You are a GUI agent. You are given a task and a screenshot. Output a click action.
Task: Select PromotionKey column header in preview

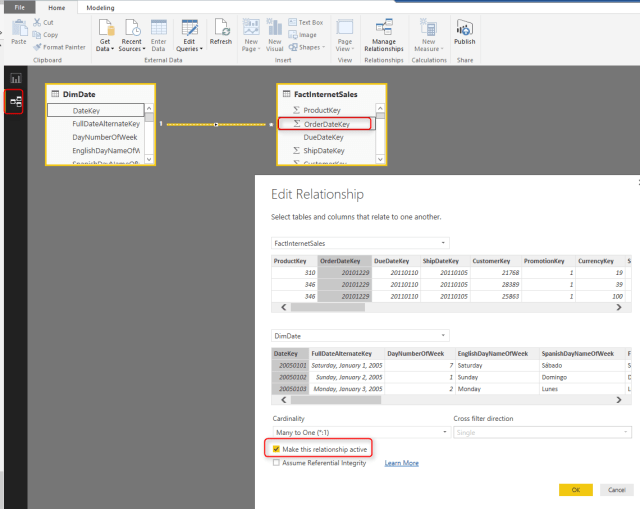click(548, 261)
